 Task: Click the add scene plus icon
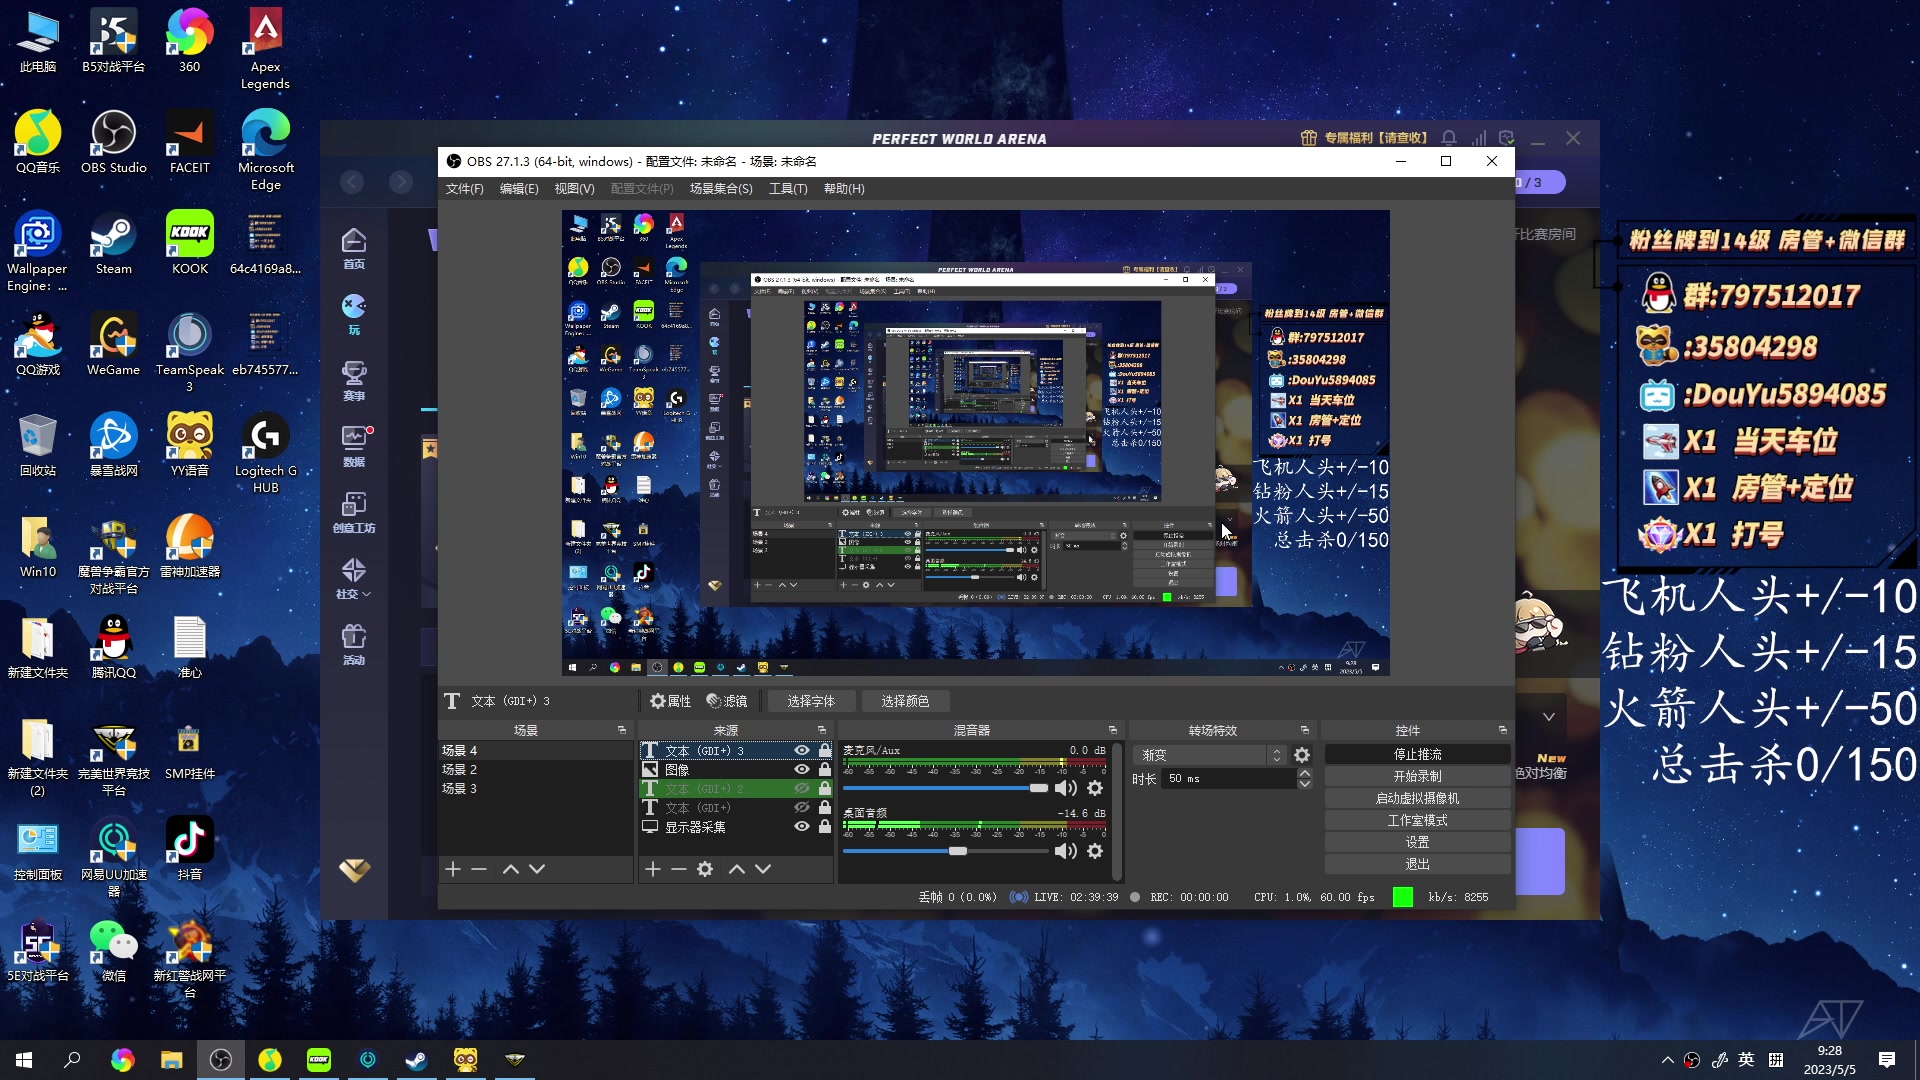[453, 869]
